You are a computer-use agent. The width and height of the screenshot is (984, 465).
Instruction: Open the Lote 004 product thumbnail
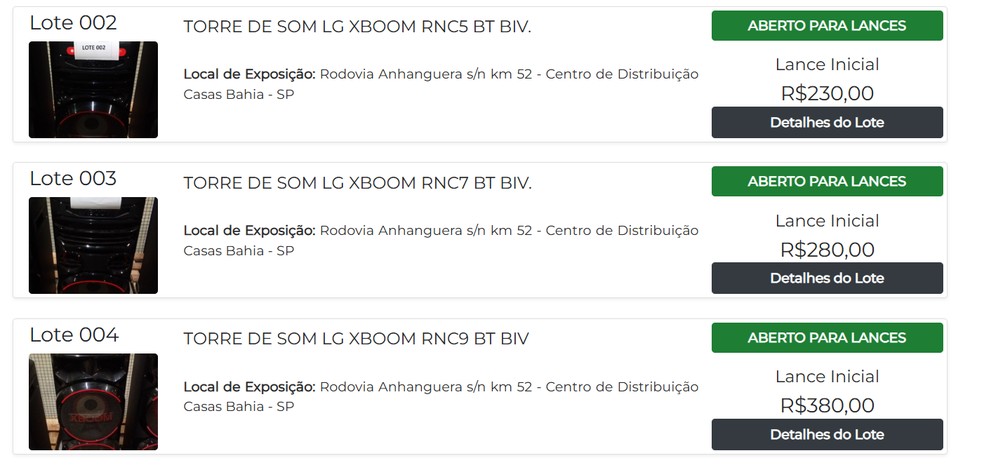[x=94, y=402]
